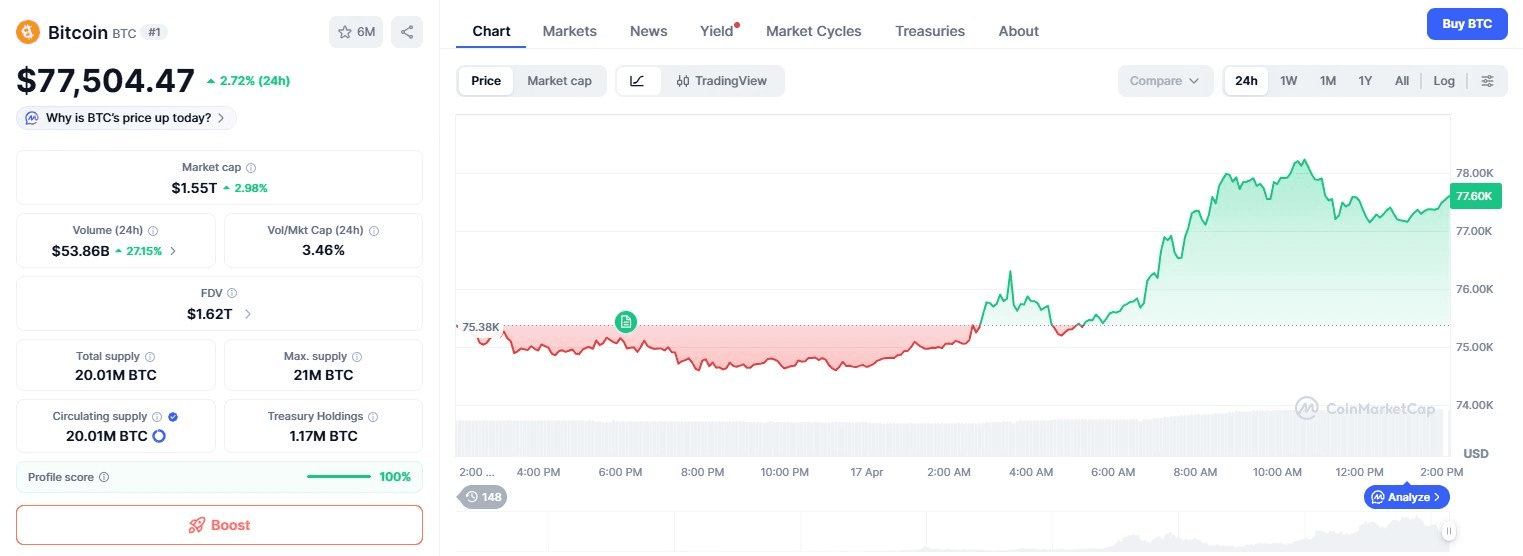The image size is (1523, 556).
Task: Click the star watchlist button showing 6M
Action: [x=356, y=32]
